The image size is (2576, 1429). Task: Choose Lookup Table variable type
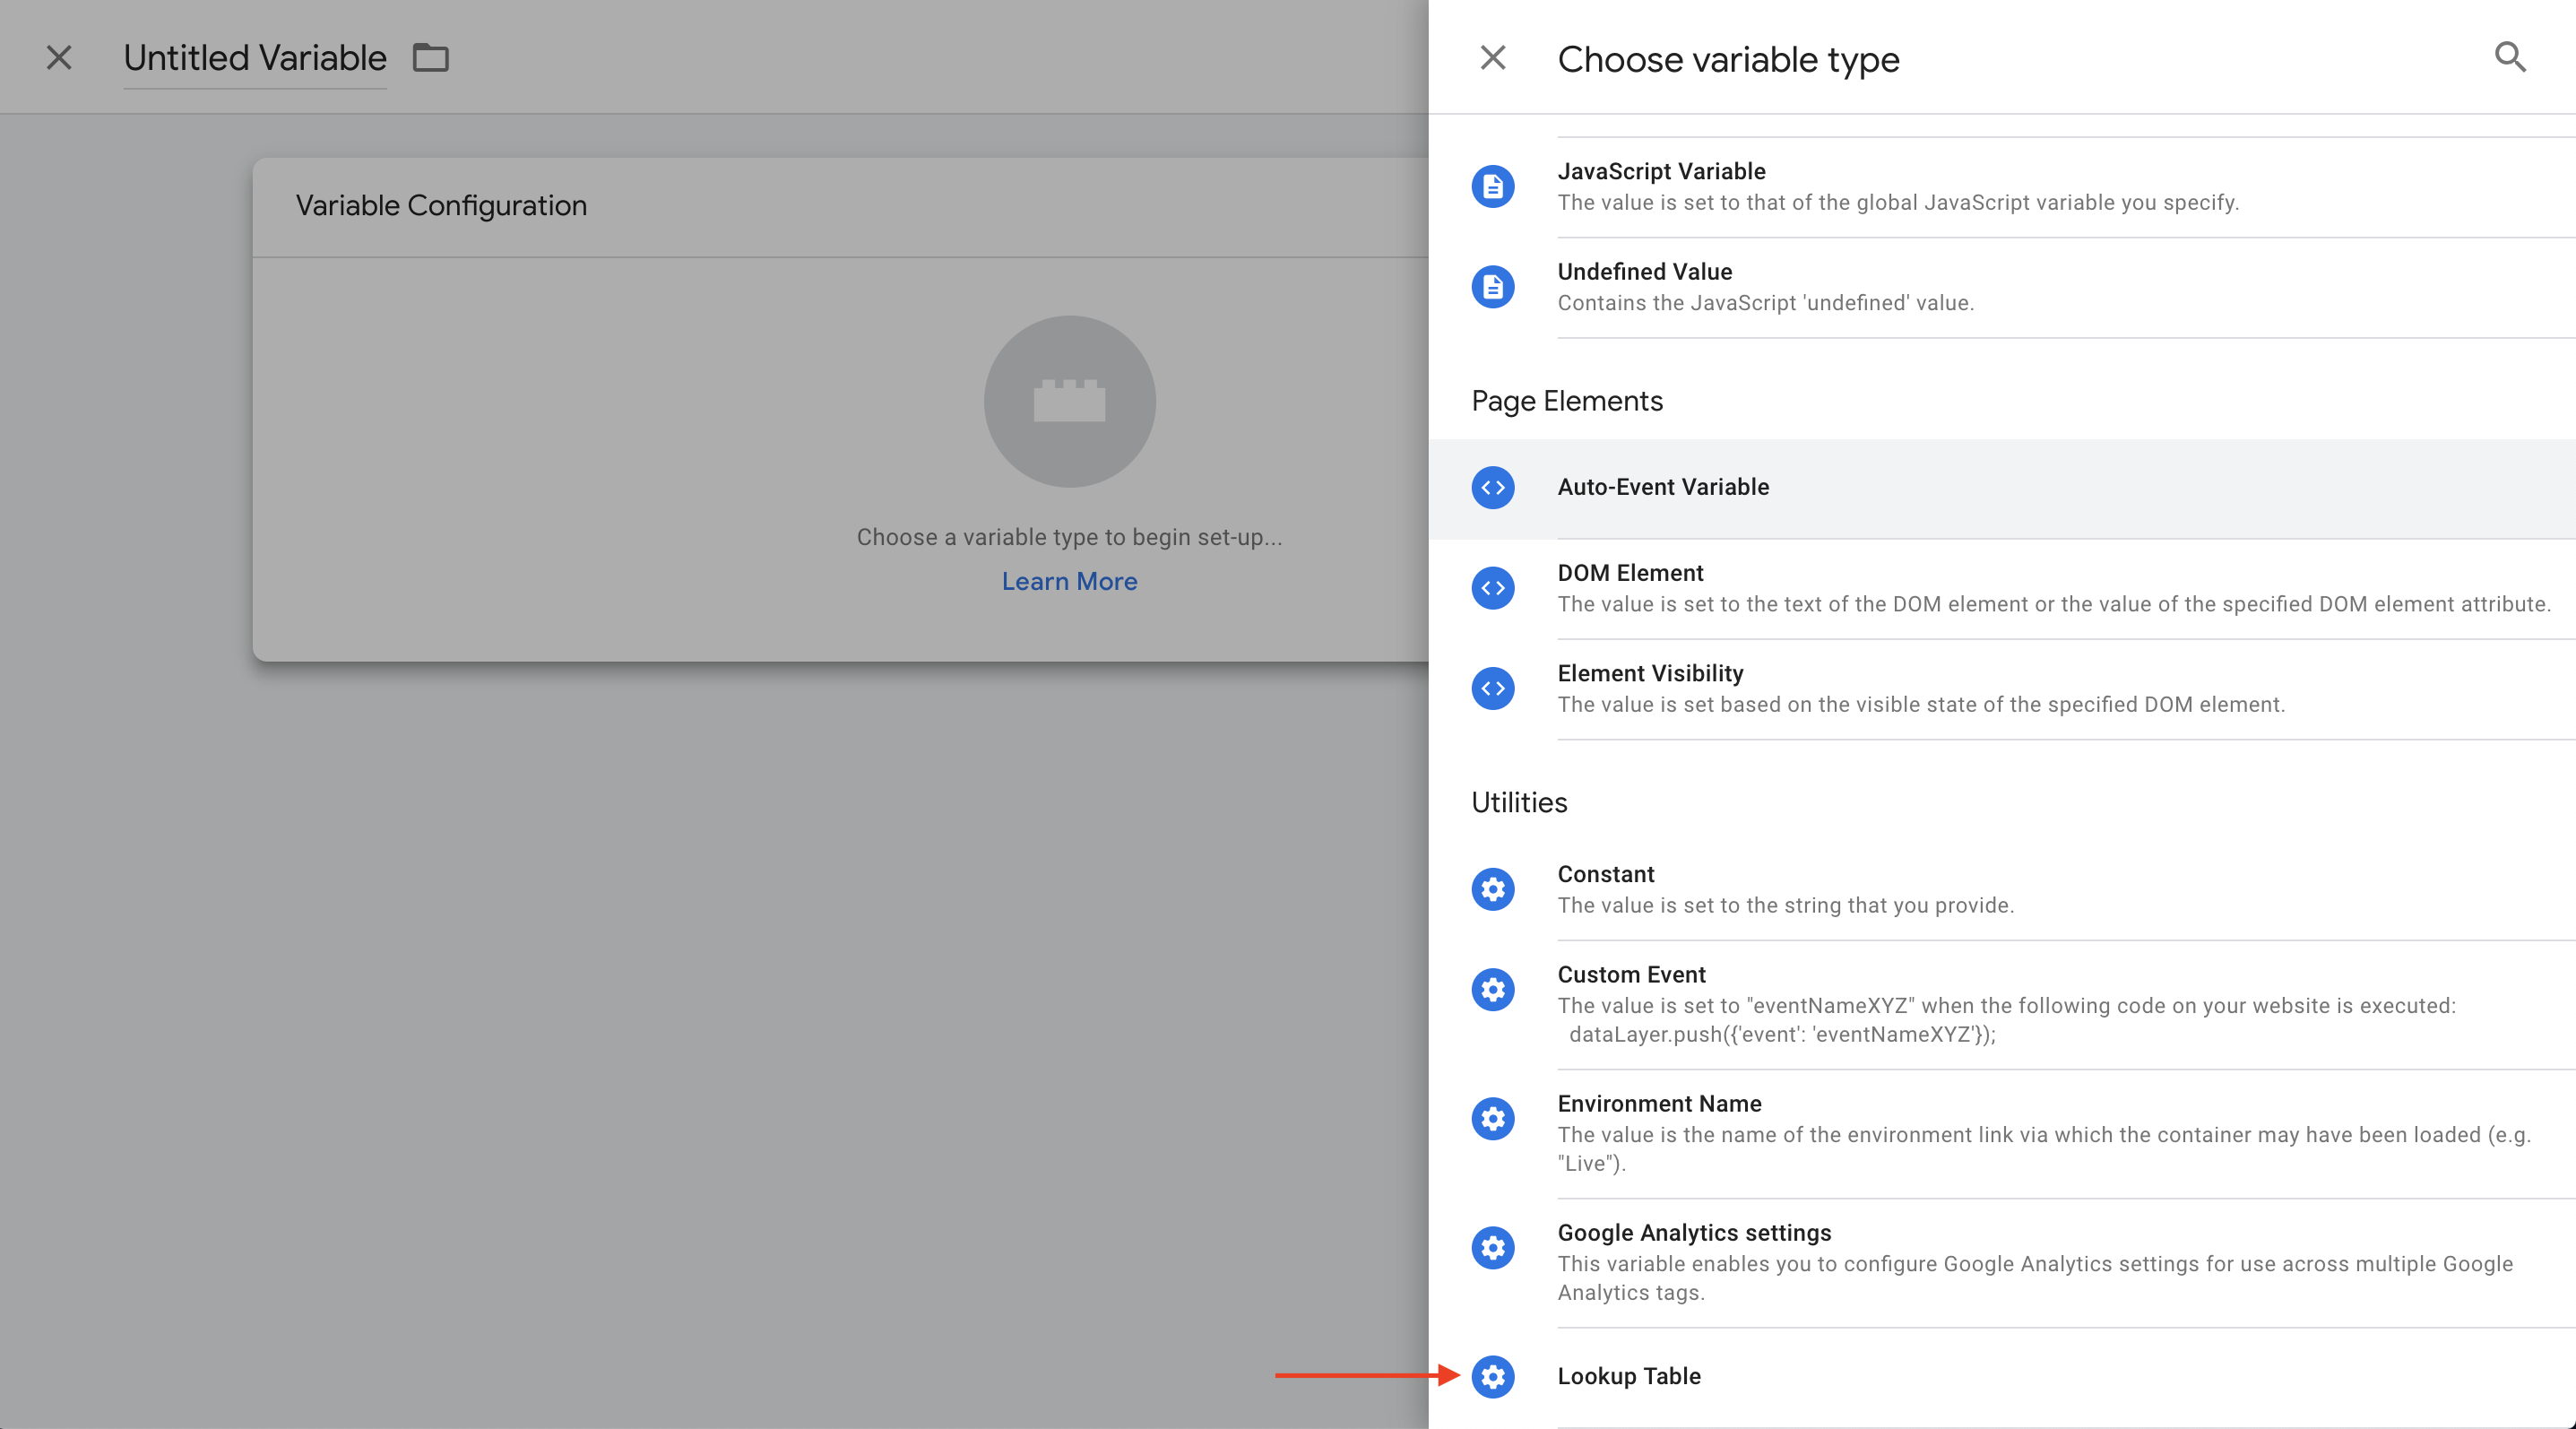point(2002,1378)
